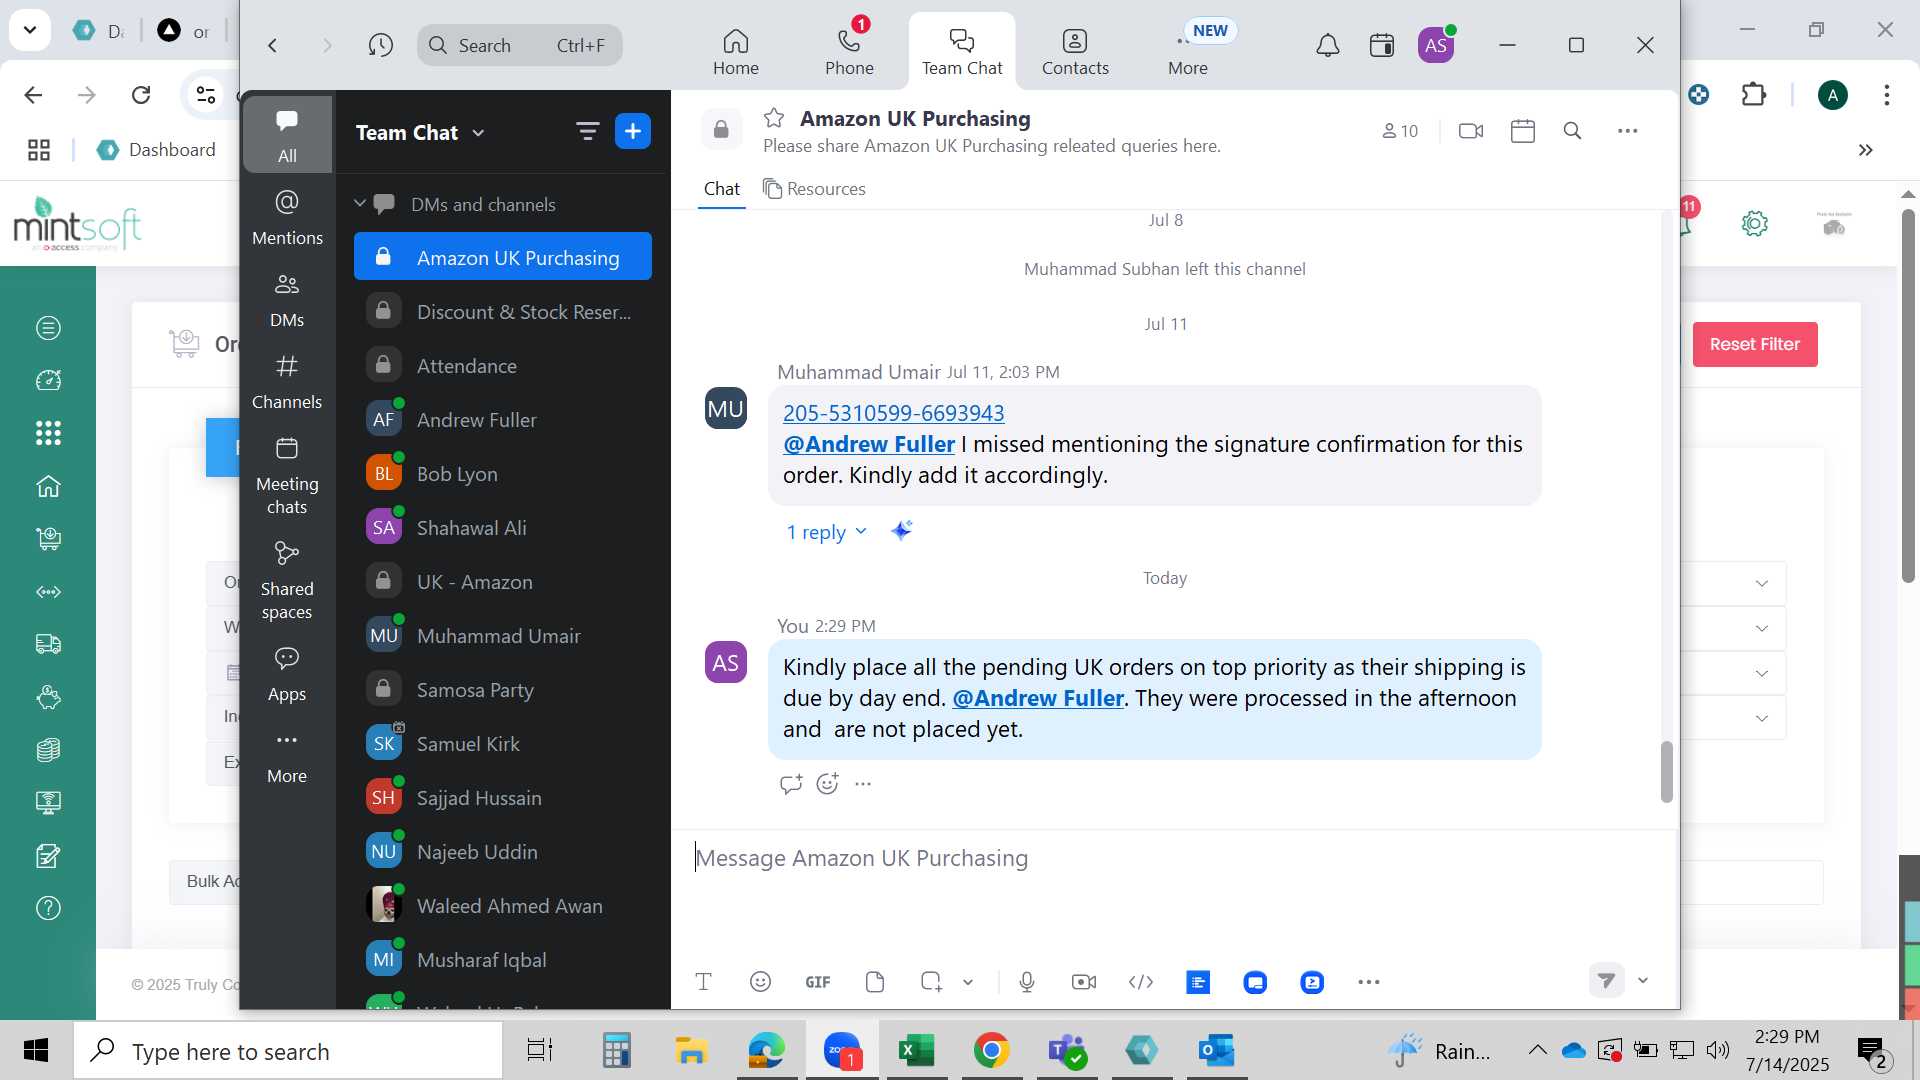Open DMs in sidebar

click(287, 299)
